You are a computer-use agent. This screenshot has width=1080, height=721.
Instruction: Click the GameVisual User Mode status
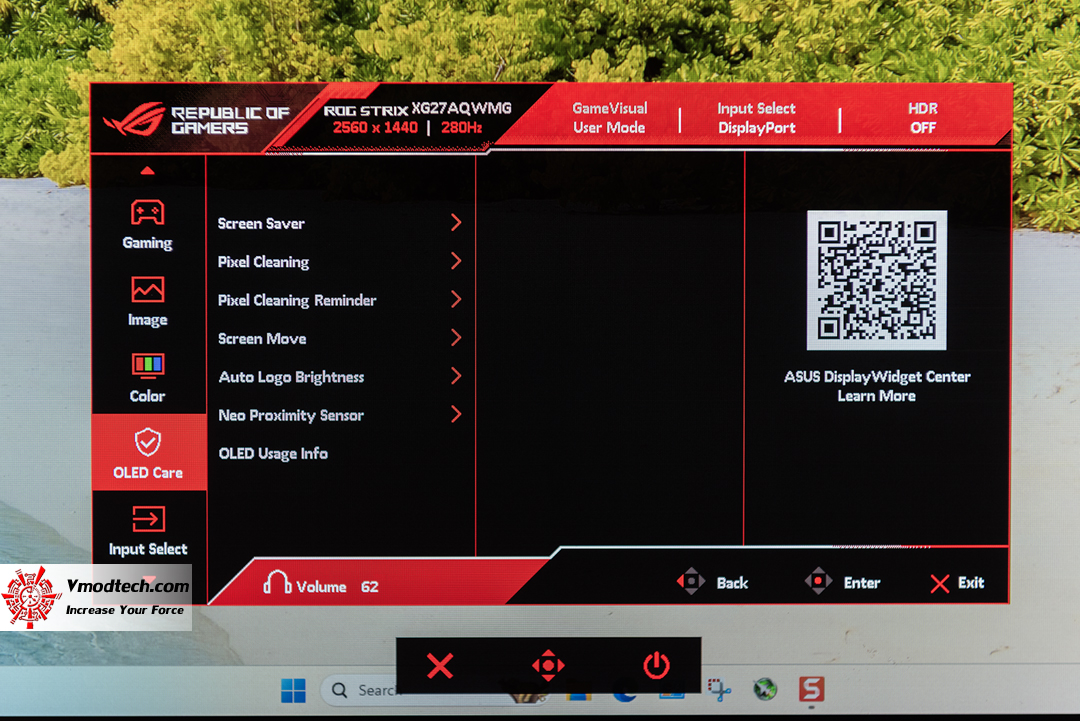tap(610, 118)
